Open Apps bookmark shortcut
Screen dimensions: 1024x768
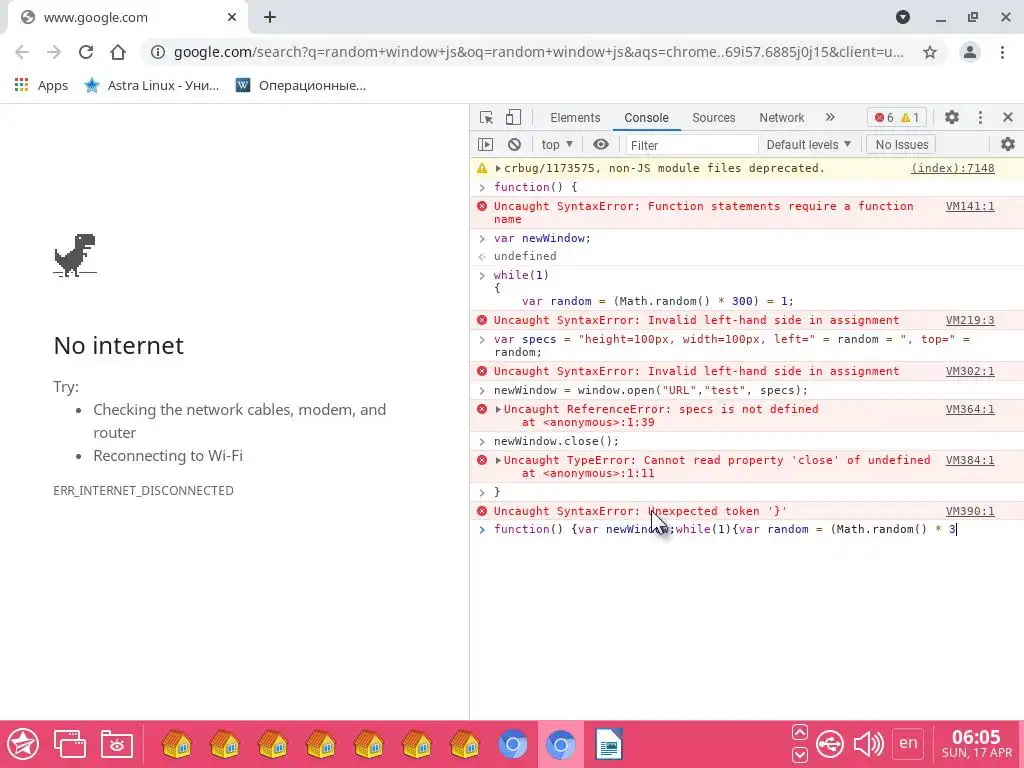tap(40, 86)
